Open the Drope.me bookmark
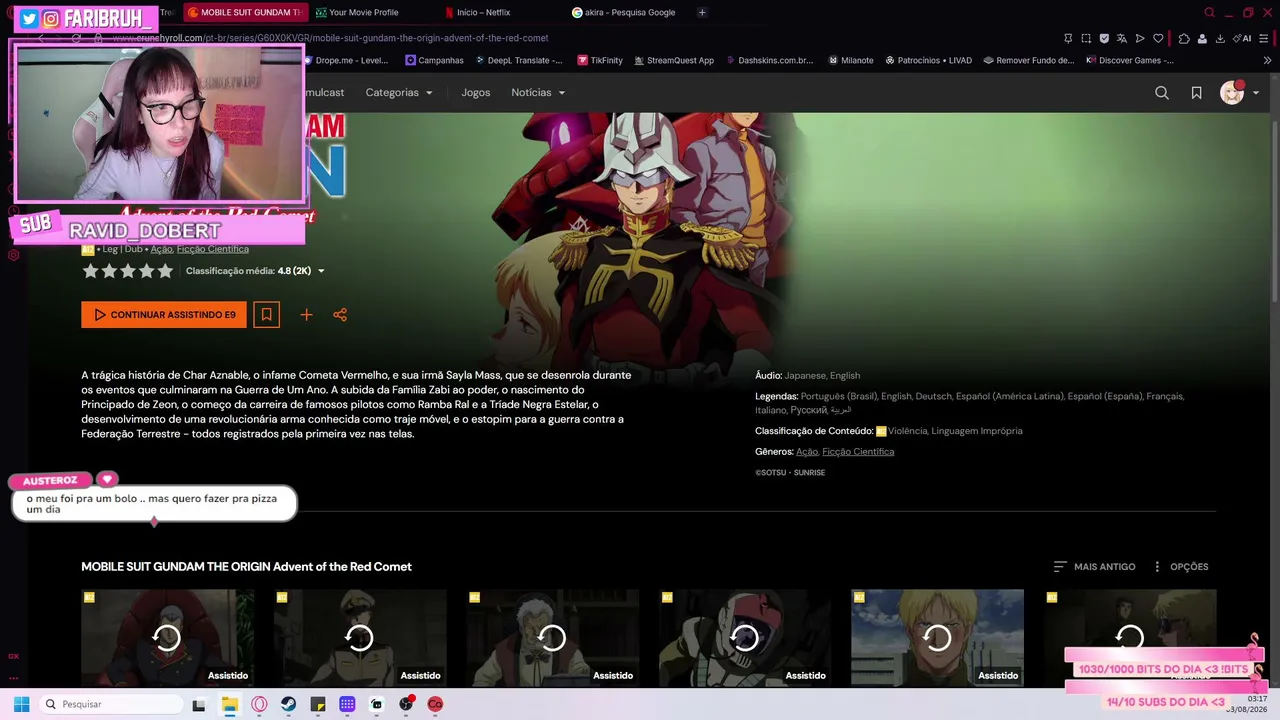Screen dimensions: 1280x720 point(346,60)
